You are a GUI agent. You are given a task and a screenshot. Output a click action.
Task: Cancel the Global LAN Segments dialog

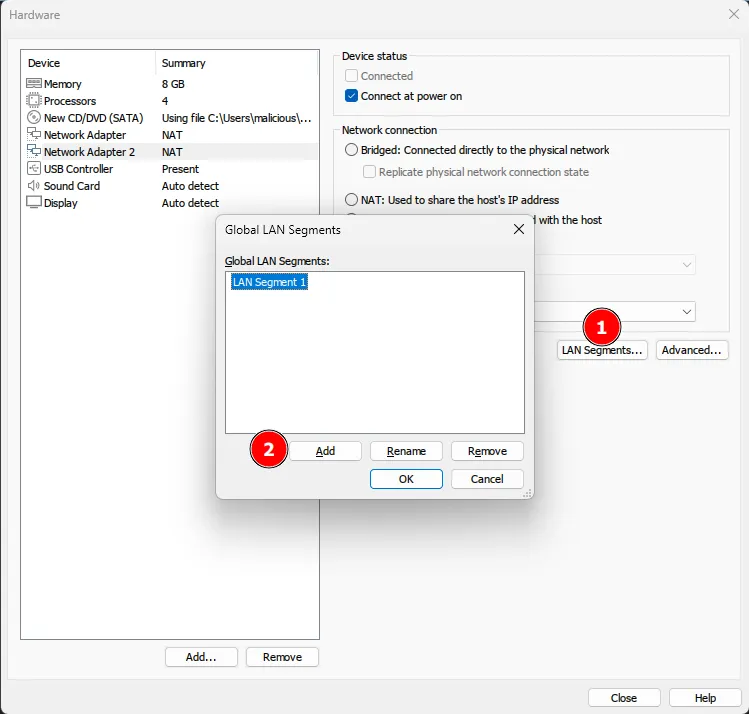[487, 479]
